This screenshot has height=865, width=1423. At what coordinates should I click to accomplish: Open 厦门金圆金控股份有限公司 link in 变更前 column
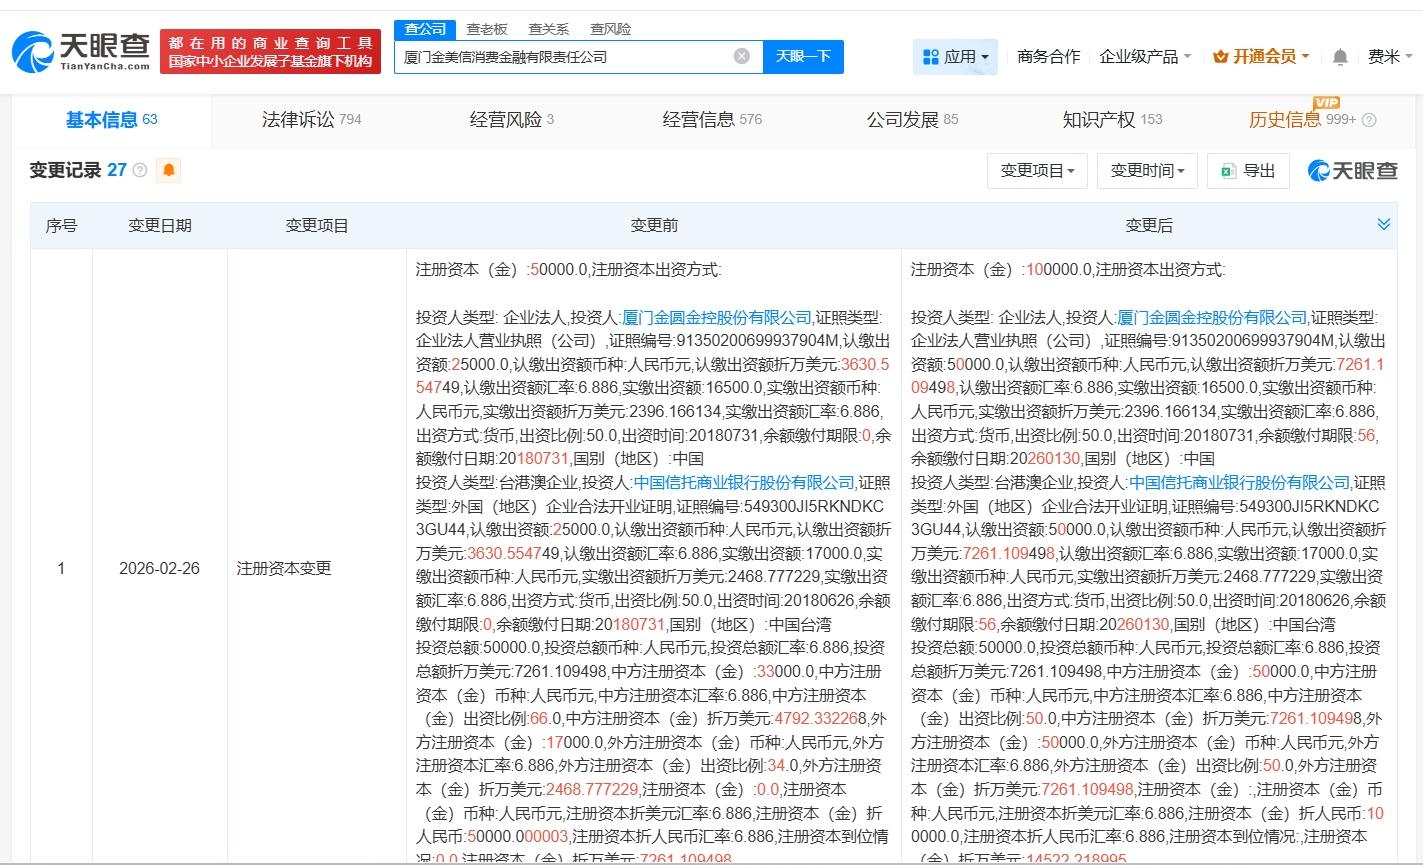[x=717, y=317]
